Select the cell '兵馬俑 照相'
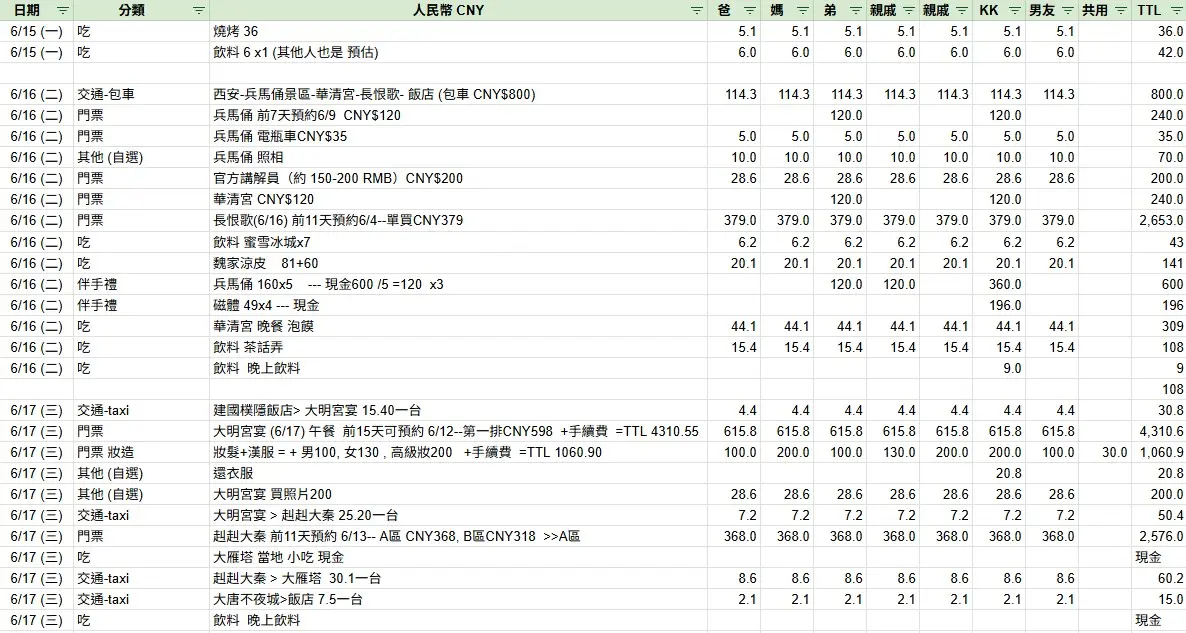 click(458, 157)
